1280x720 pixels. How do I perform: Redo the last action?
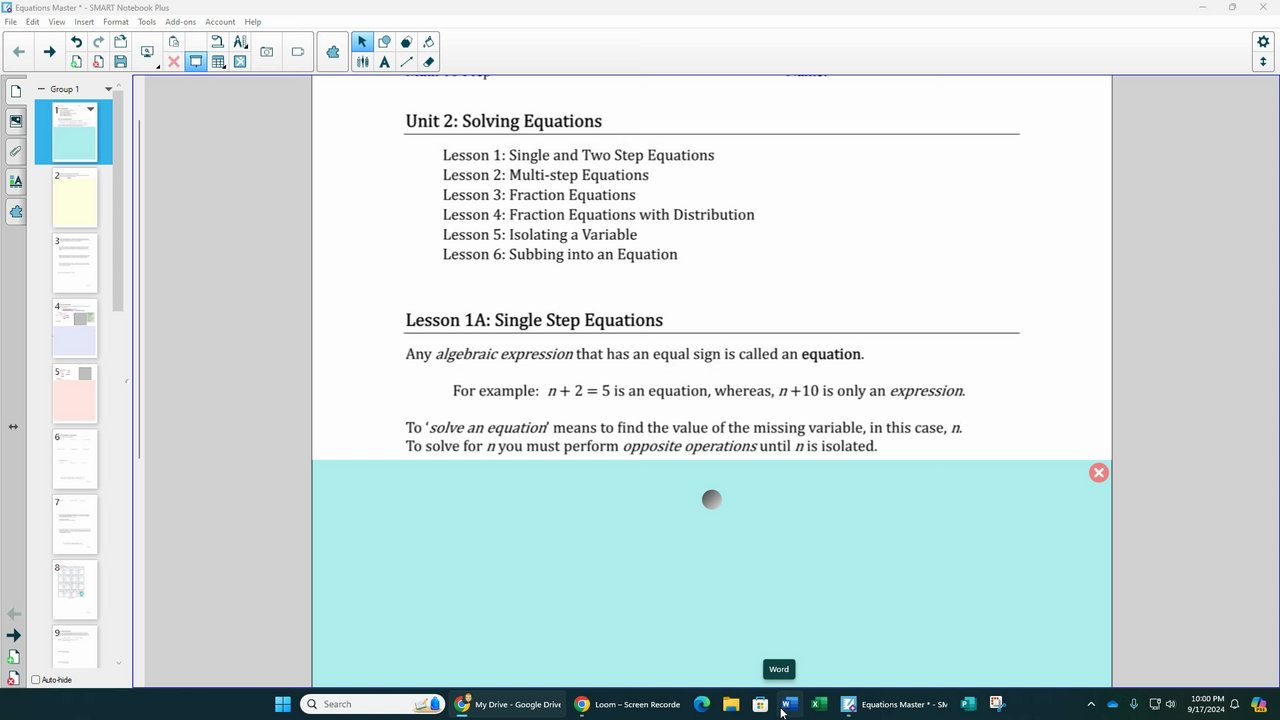point(98,42)
